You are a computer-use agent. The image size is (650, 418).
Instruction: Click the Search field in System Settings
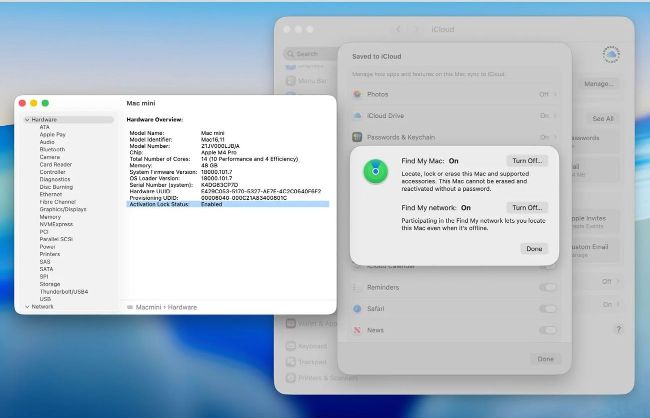point(311,54)
